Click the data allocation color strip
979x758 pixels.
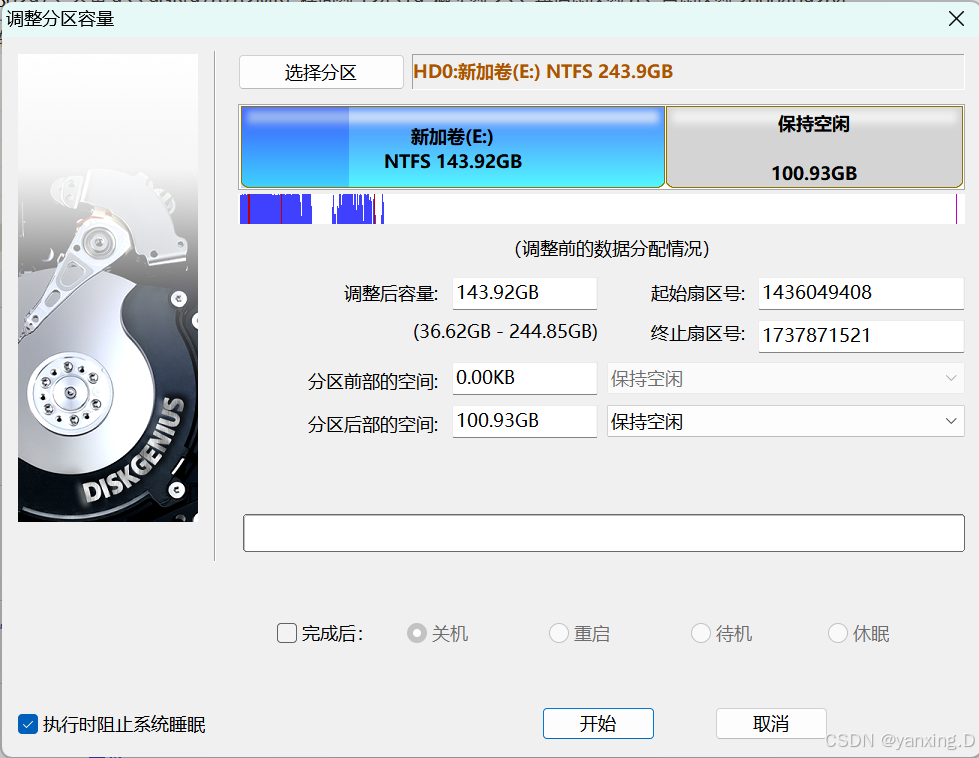click(600, 208)
